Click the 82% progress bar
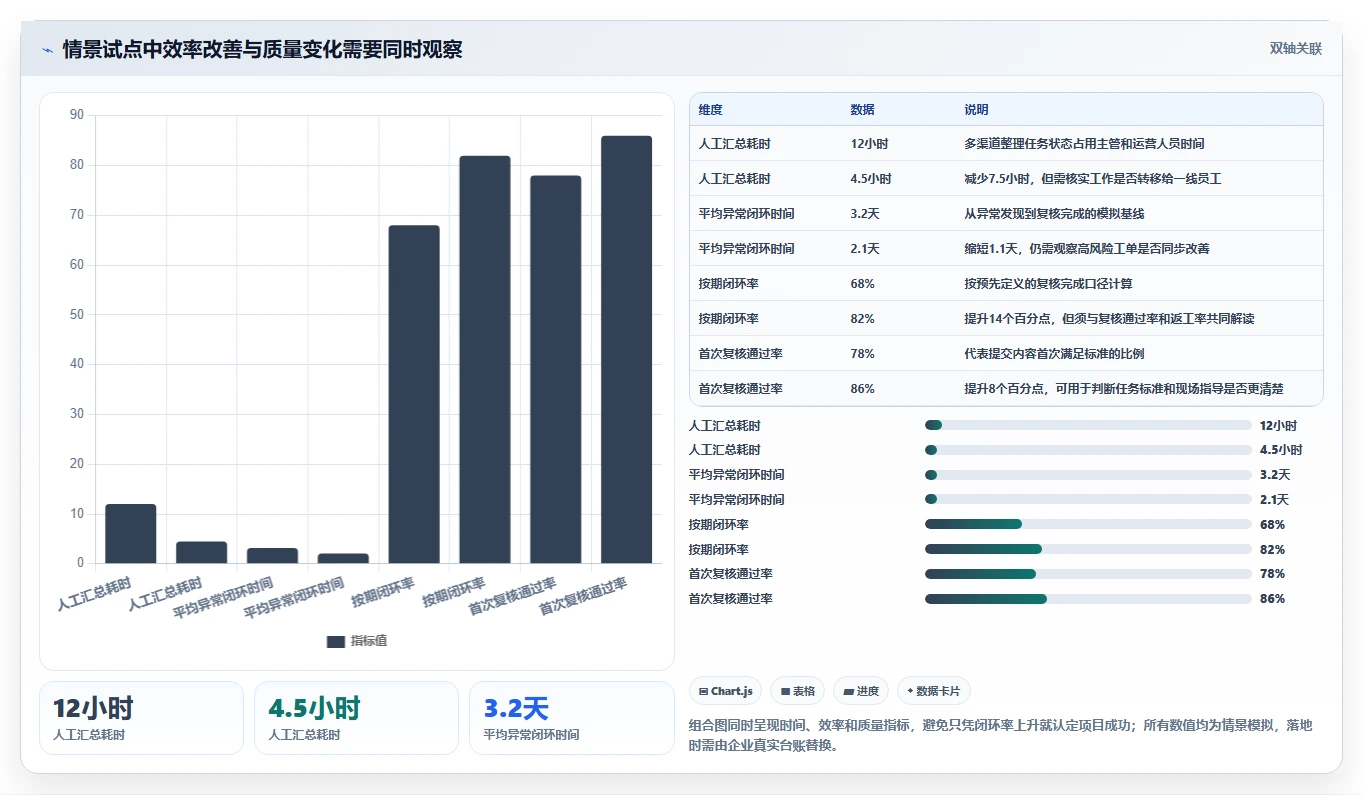Viewport: 1363px width, 795px height. tap(1088, 549)
